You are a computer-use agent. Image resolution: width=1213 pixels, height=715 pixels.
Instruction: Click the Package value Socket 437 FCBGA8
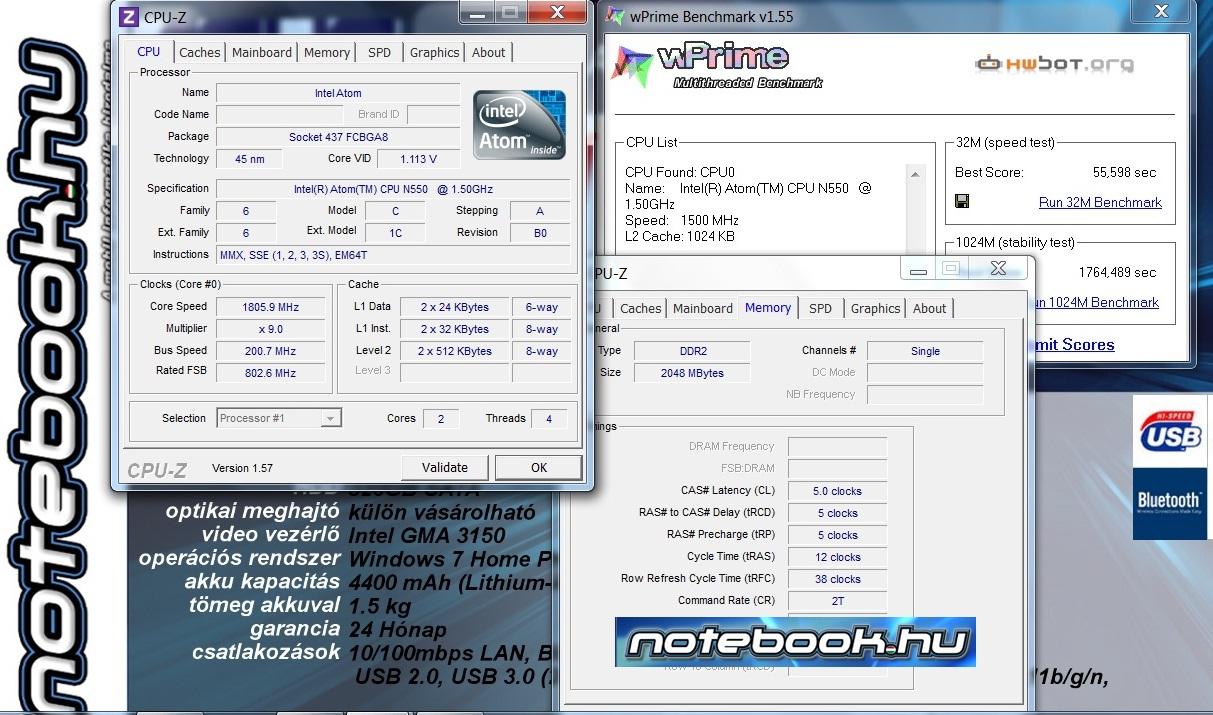tap(338, 137)
